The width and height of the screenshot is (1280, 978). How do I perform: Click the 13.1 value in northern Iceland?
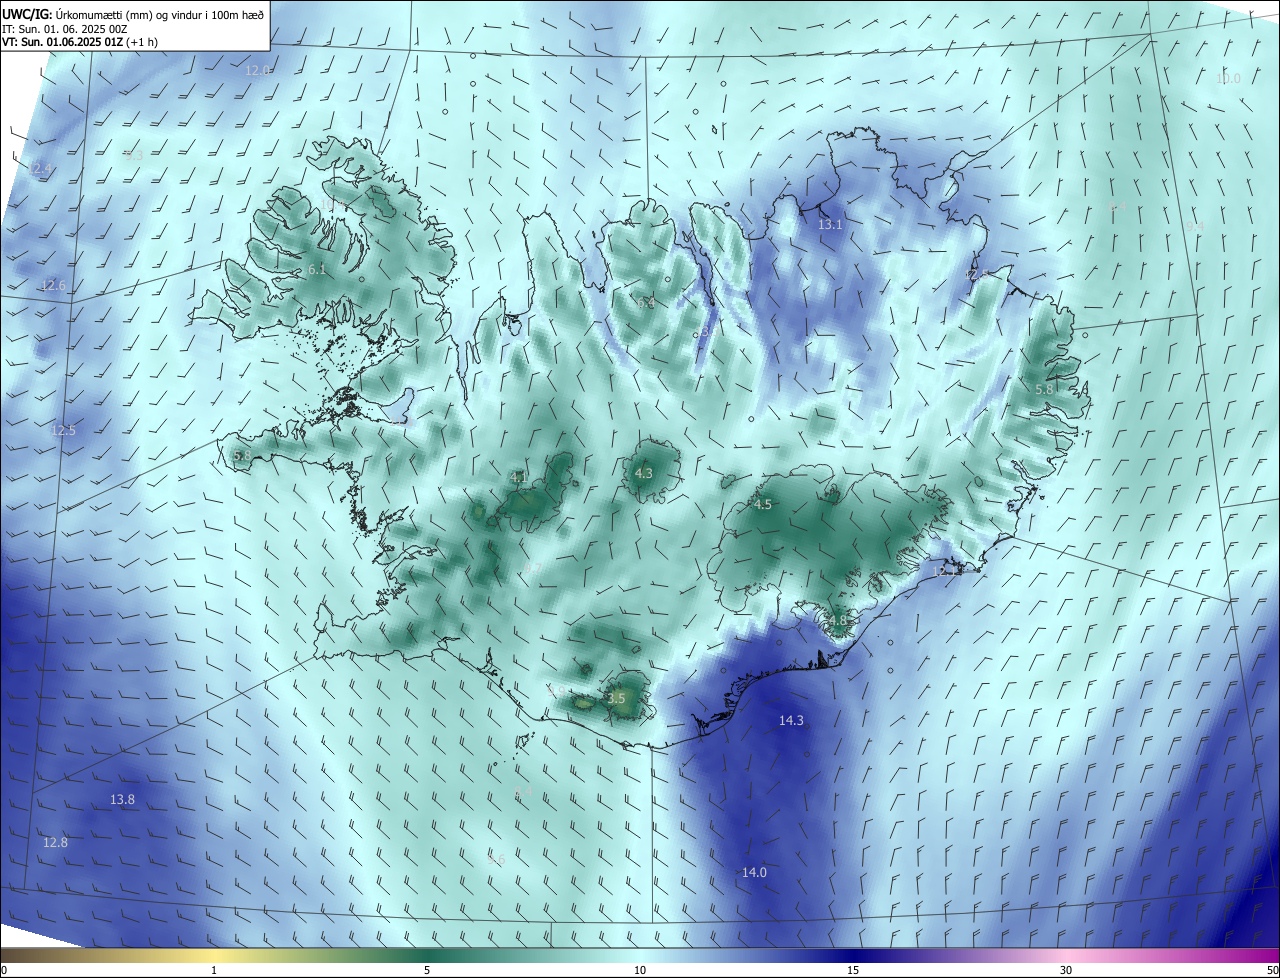(830, 225)
